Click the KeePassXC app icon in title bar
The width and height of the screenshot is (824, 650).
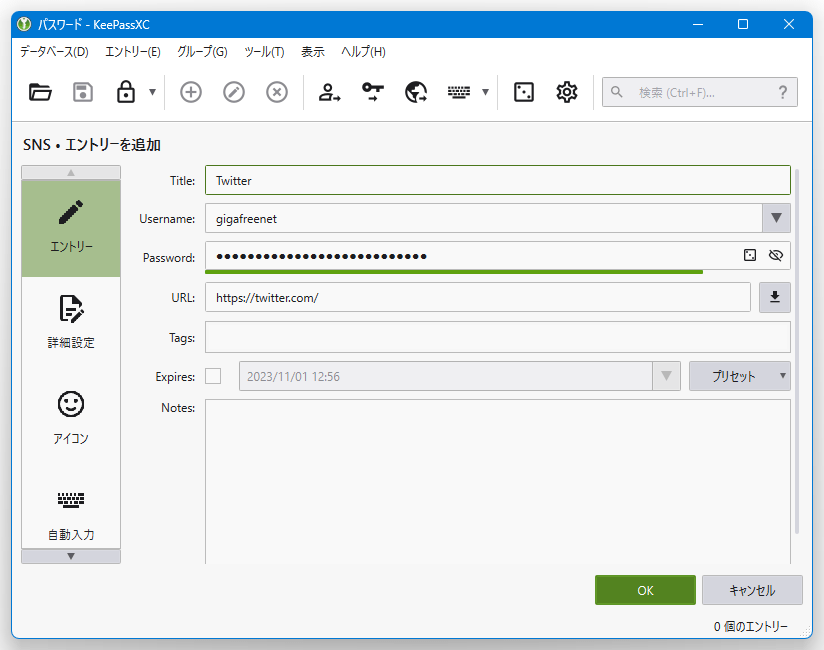[x=24, y=24]
